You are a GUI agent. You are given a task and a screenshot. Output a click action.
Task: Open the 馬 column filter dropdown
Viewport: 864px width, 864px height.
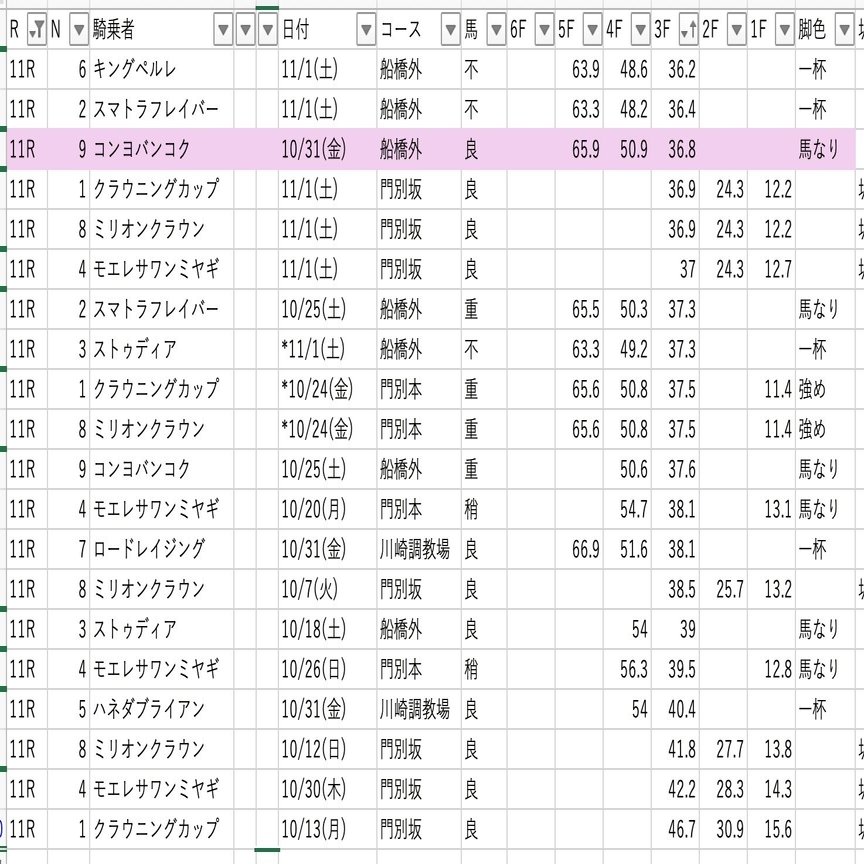click(496, 30)
